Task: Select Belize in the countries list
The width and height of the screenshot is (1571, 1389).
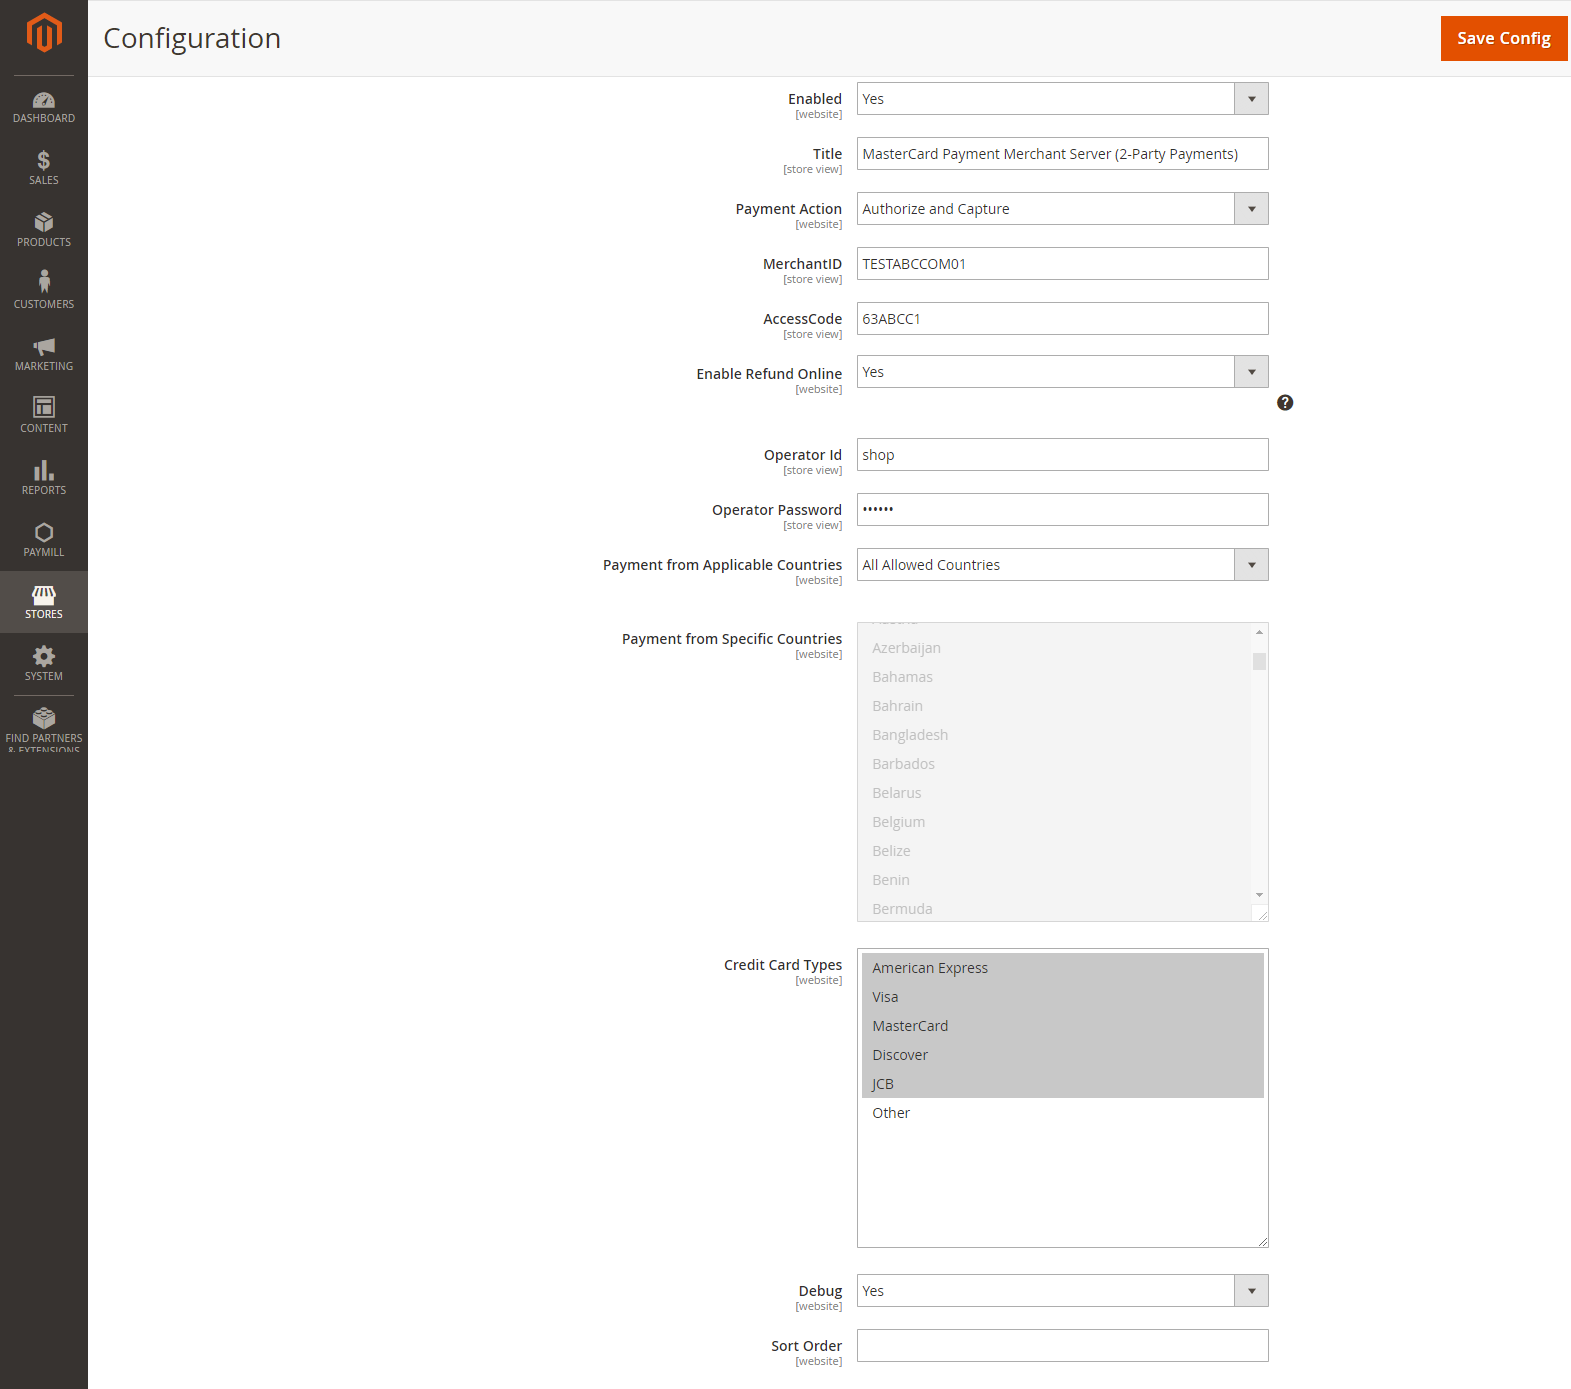Action: (1055, 851)
